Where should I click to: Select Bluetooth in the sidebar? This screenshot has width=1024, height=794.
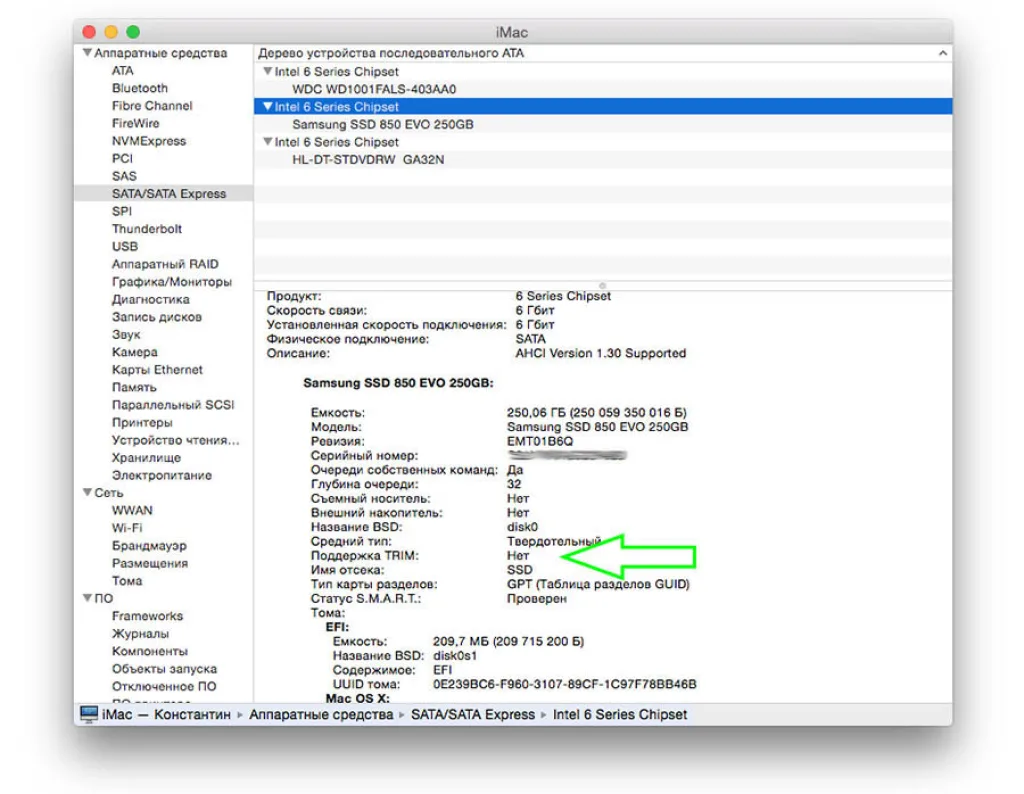(140, 88)
